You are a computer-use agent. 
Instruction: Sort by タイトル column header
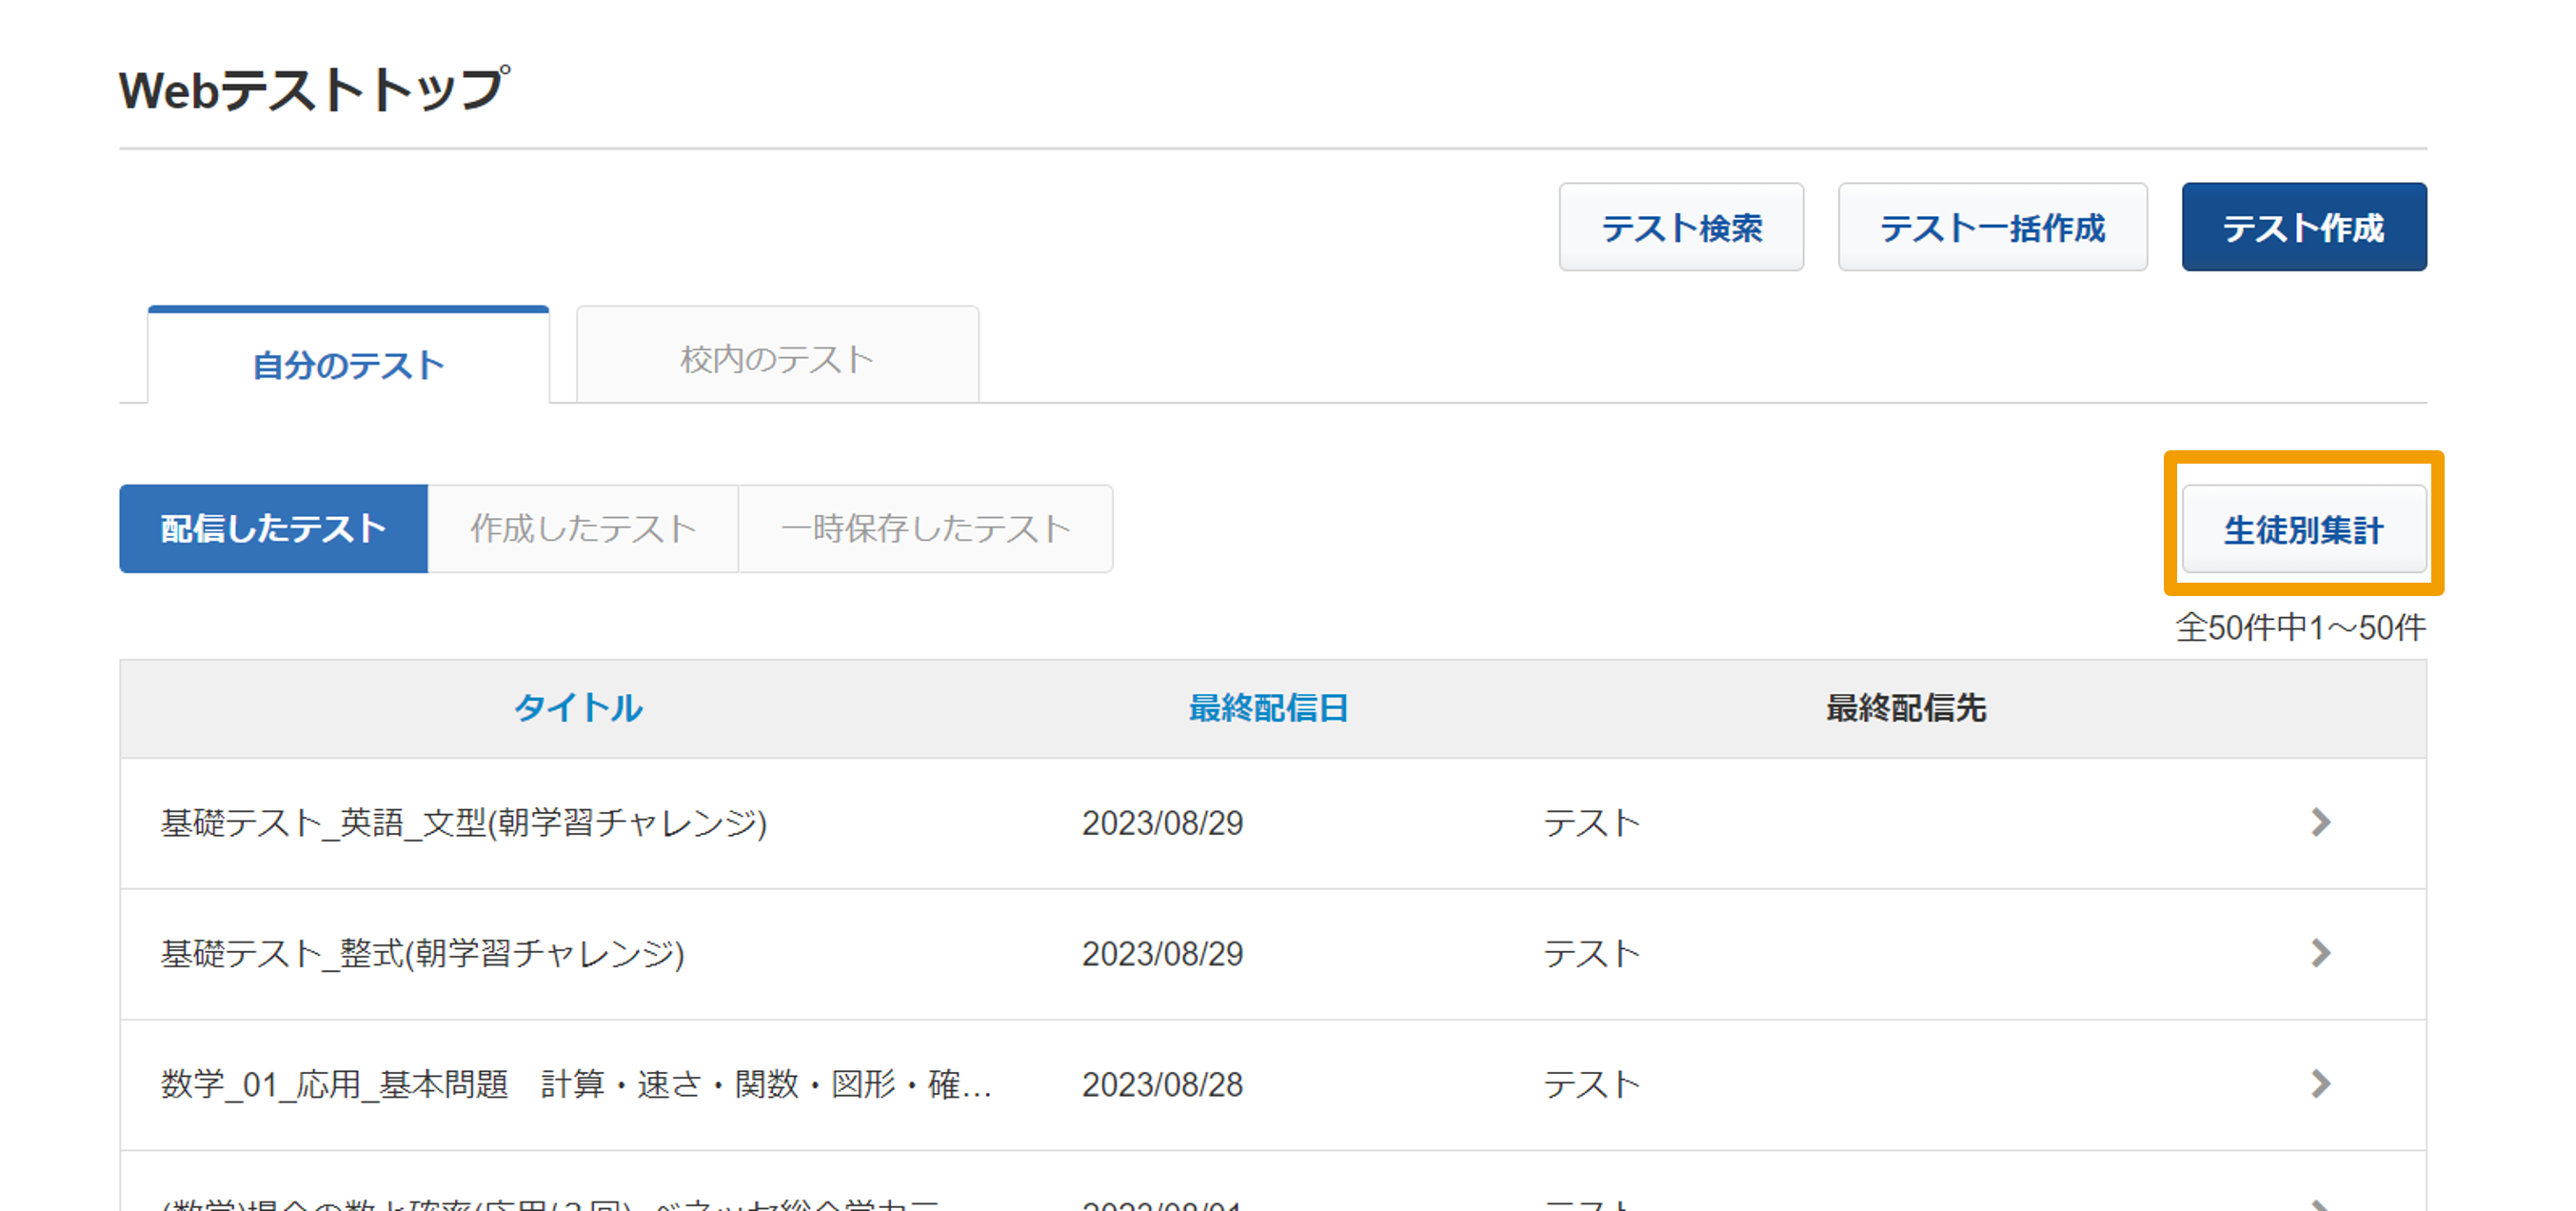[x=578, y=708]
